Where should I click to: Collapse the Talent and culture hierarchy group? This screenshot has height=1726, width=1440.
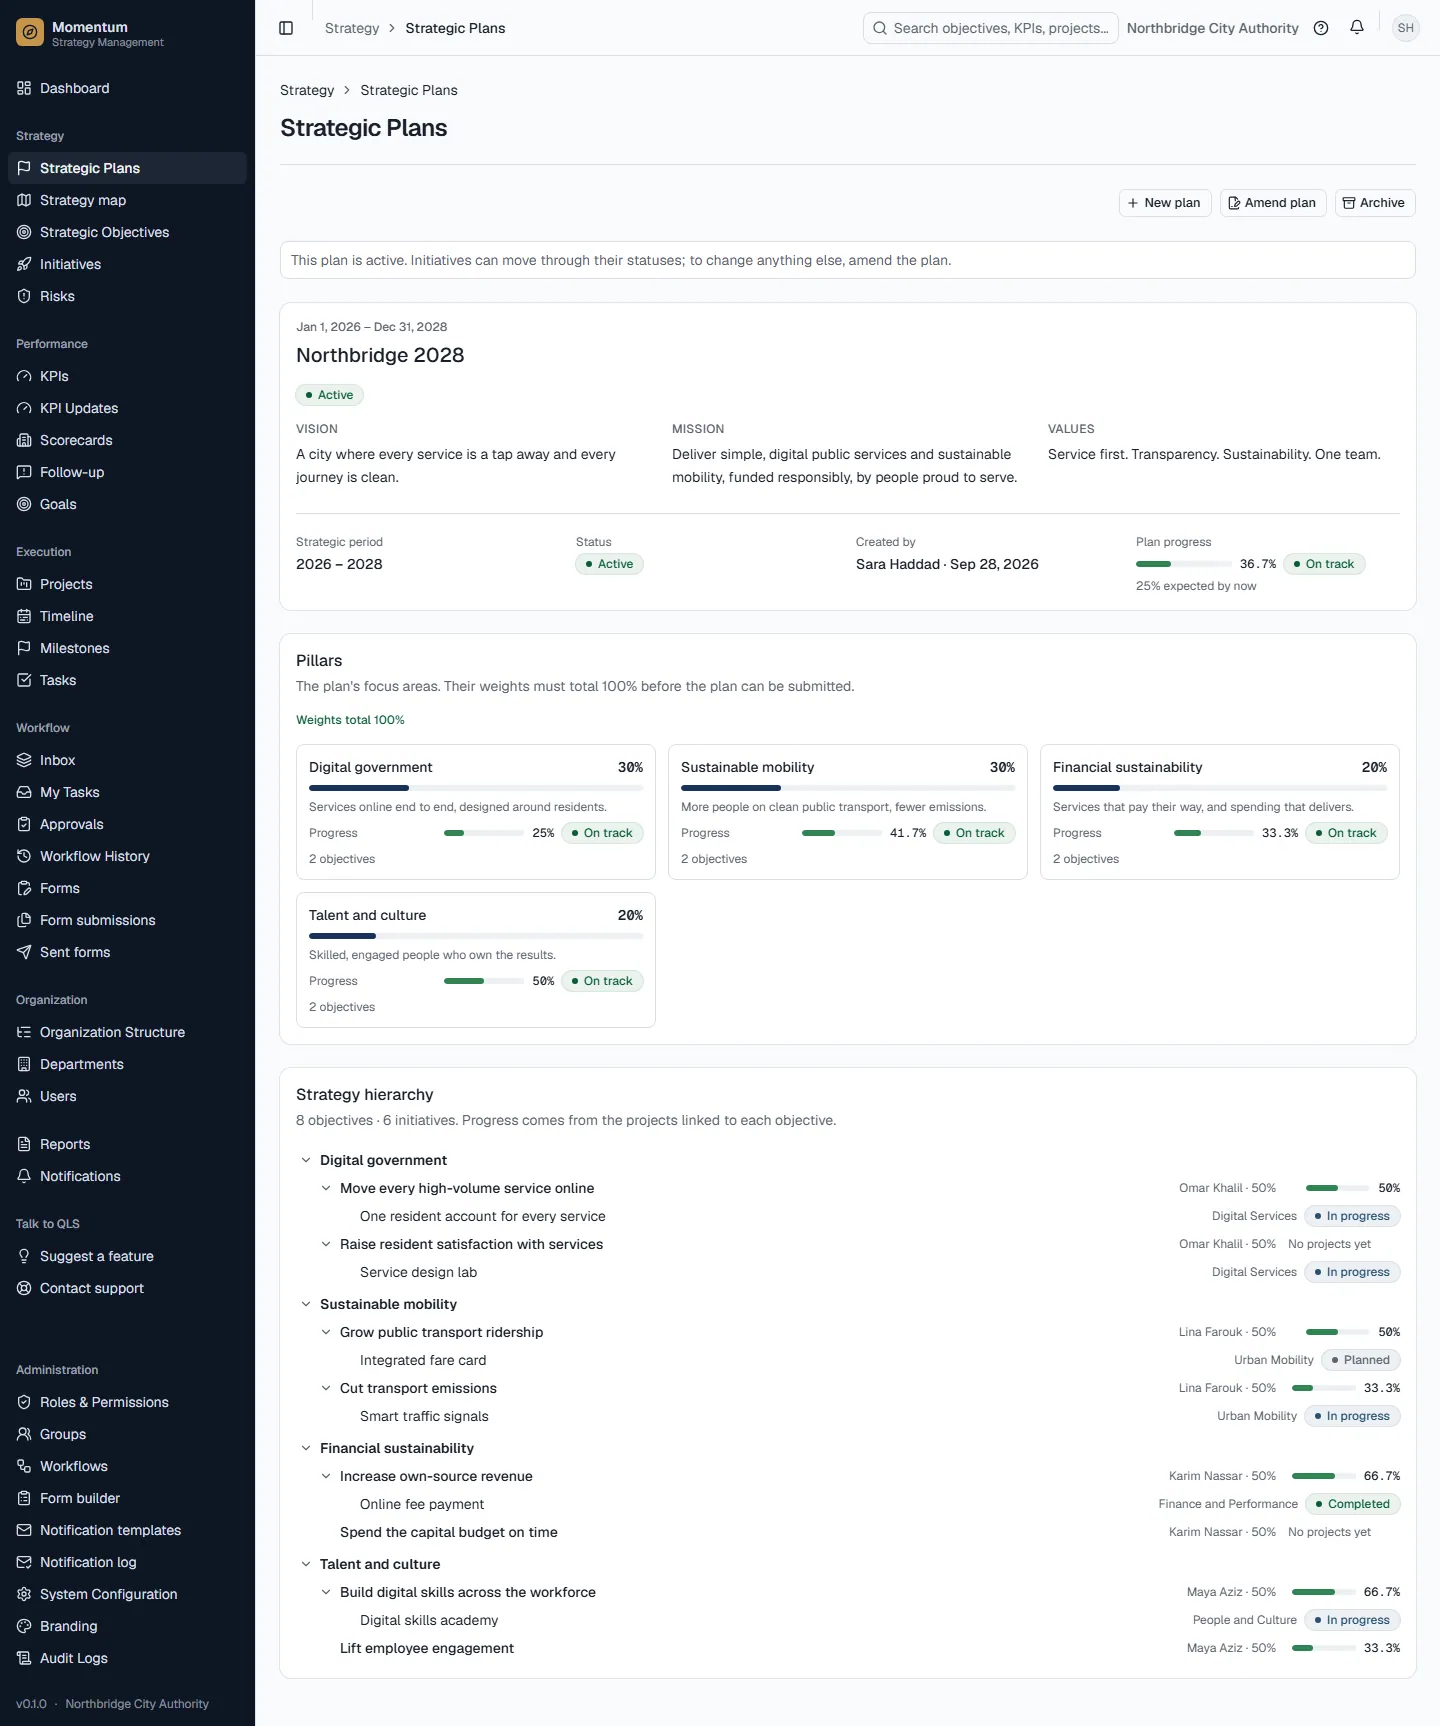click(x=306, y=1564)
